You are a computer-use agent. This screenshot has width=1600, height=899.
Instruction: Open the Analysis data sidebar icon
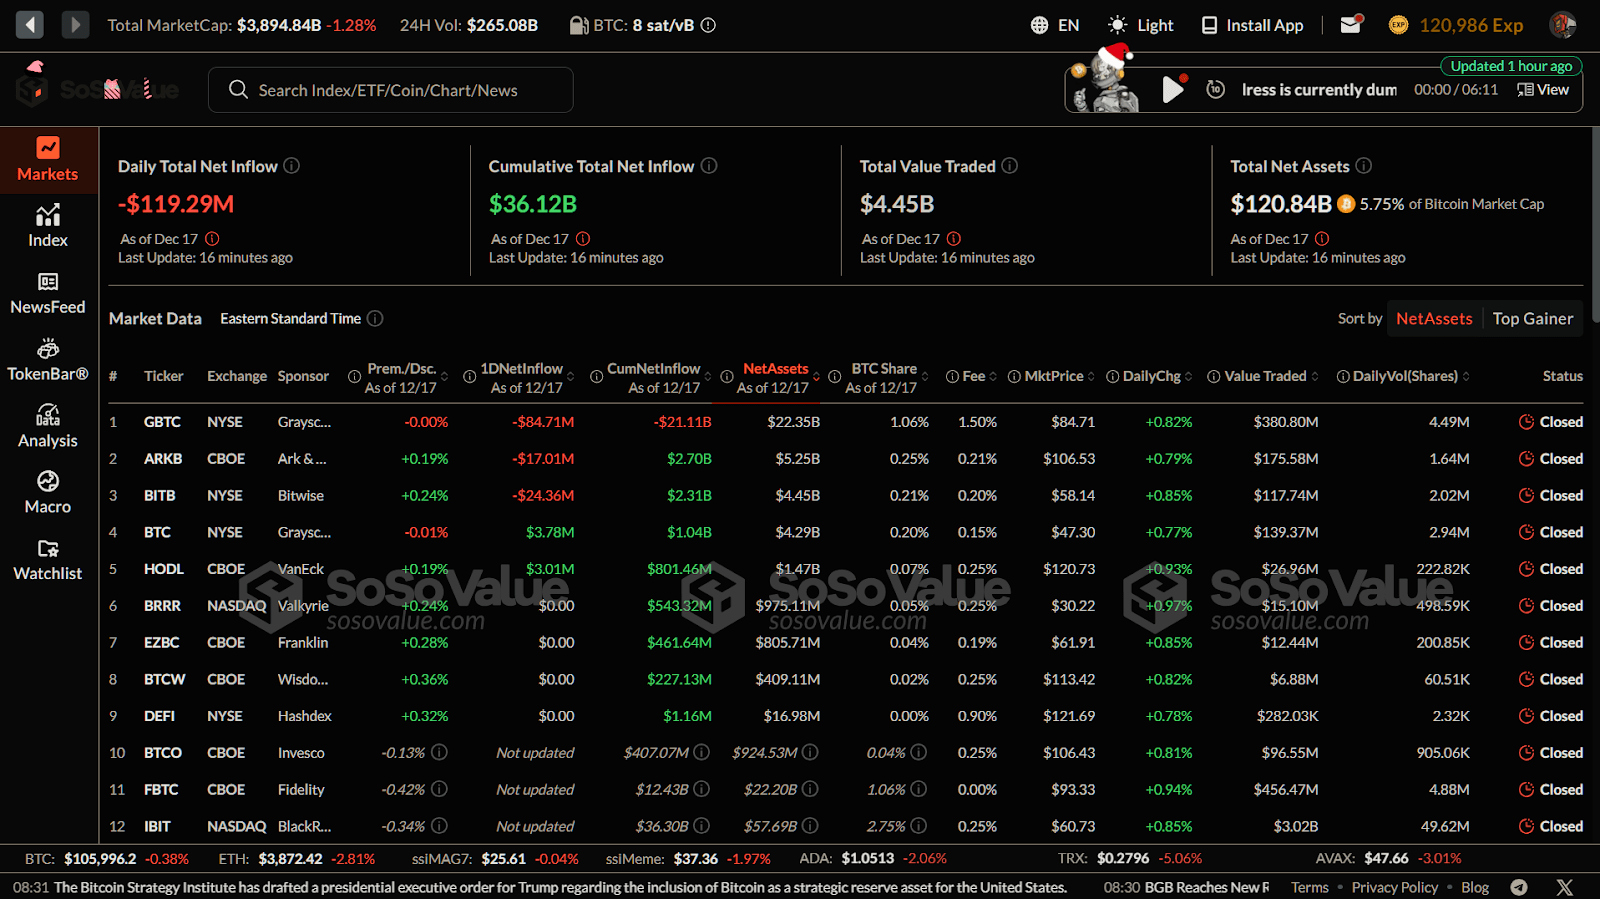(x=48, y=415)
